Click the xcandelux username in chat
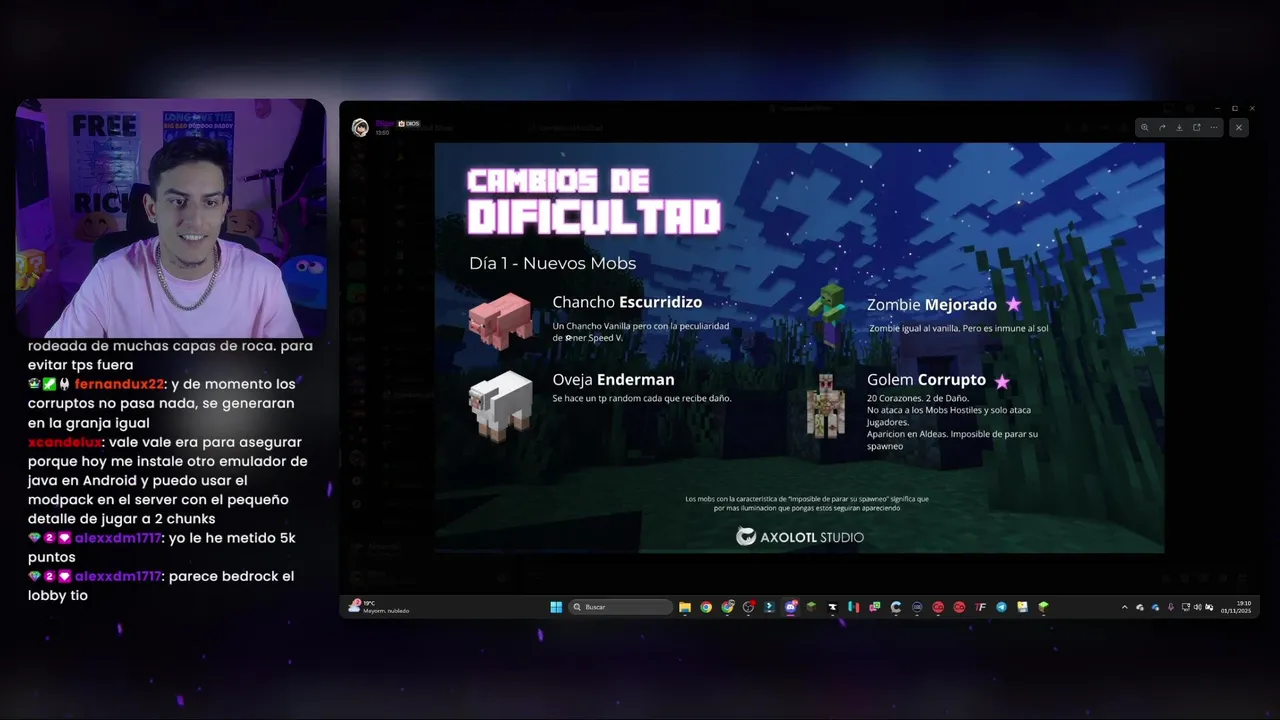 tap(65, 442)
